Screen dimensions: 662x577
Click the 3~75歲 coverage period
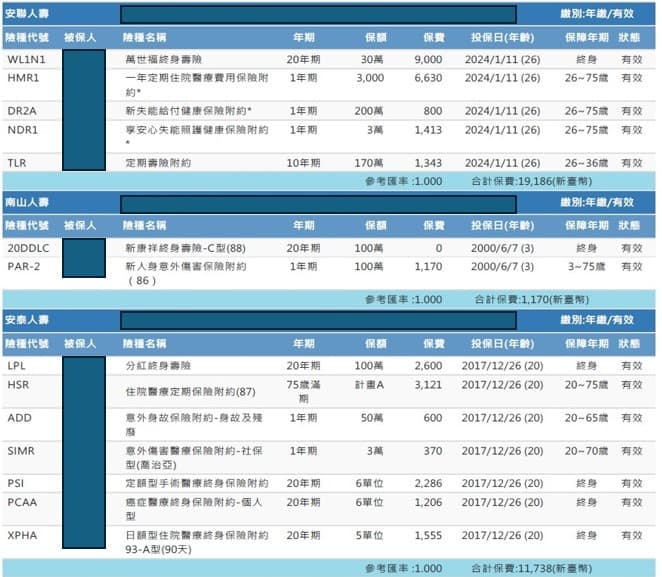point(586,267)
